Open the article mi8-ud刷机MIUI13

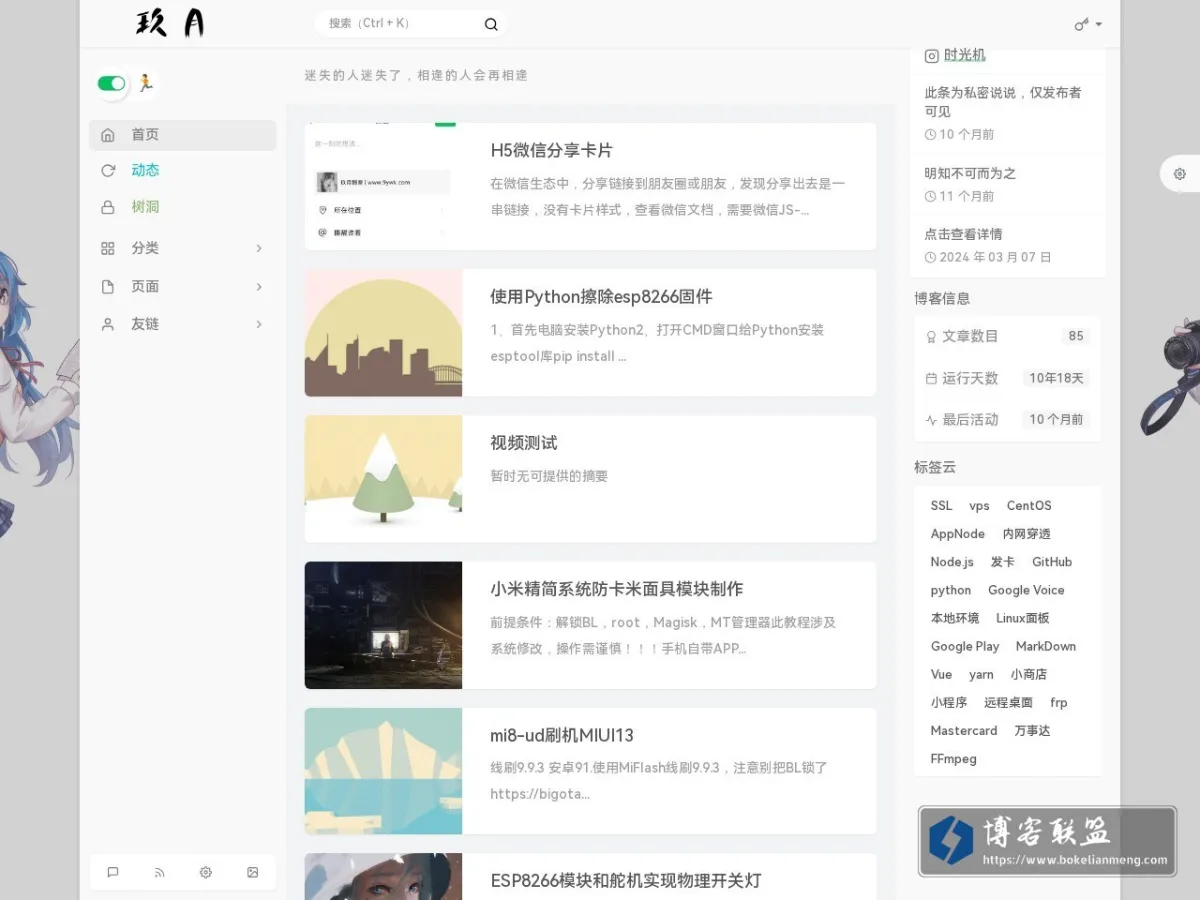[x=562, y=735]
